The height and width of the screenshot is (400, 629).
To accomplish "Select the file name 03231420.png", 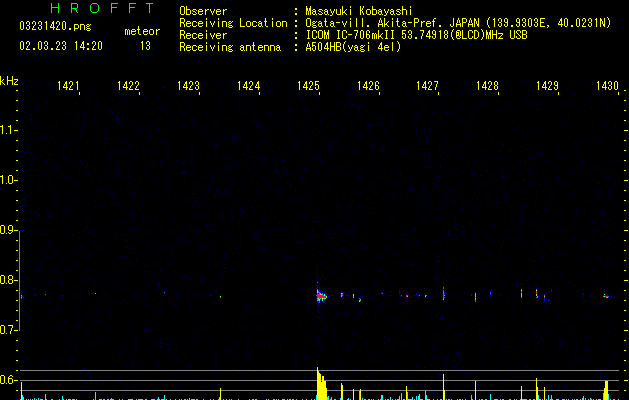I will point(55,26).
